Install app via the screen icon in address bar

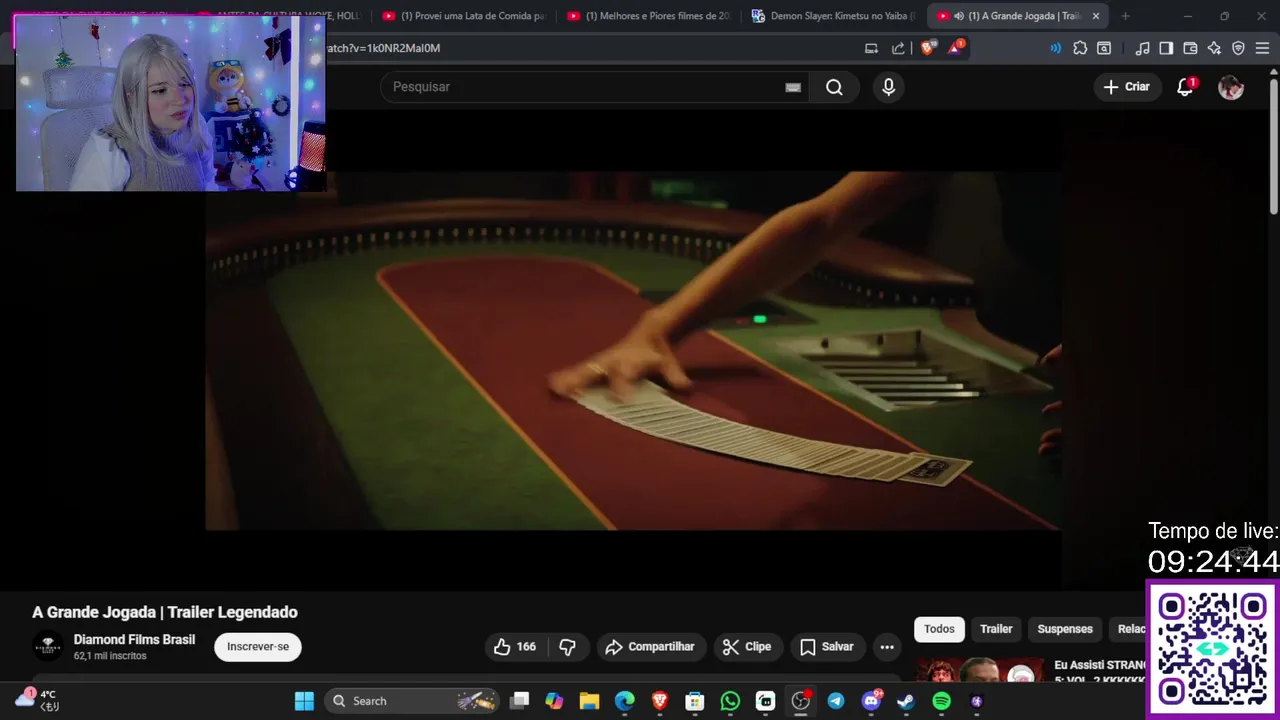871,48
